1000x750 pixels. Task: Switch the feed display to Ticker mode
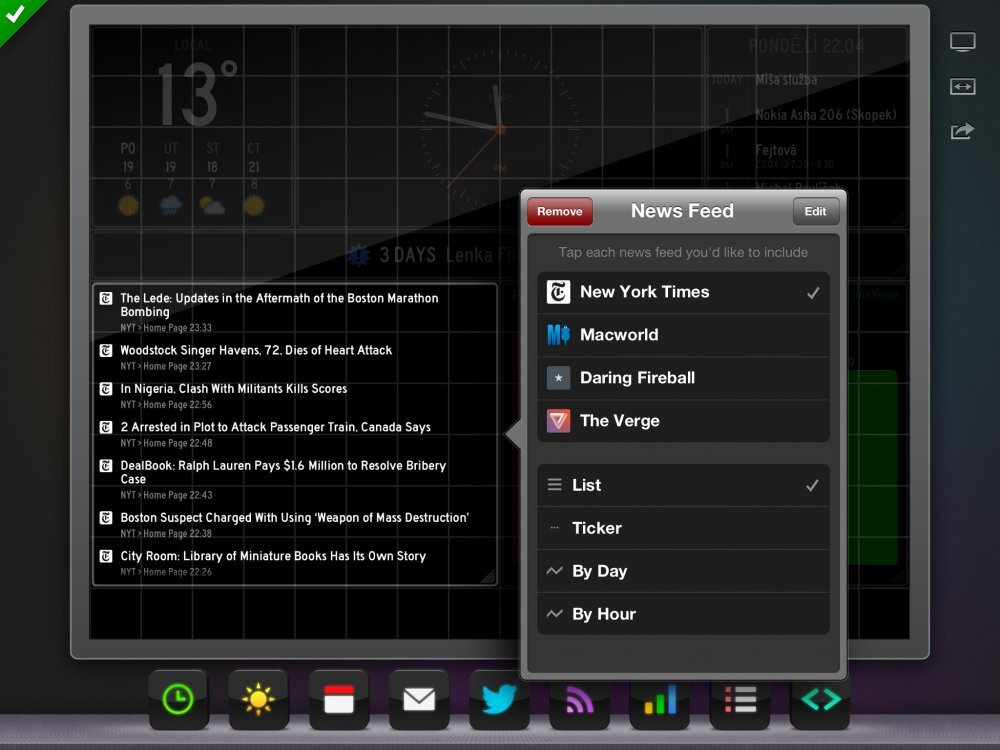click(683, 528)
